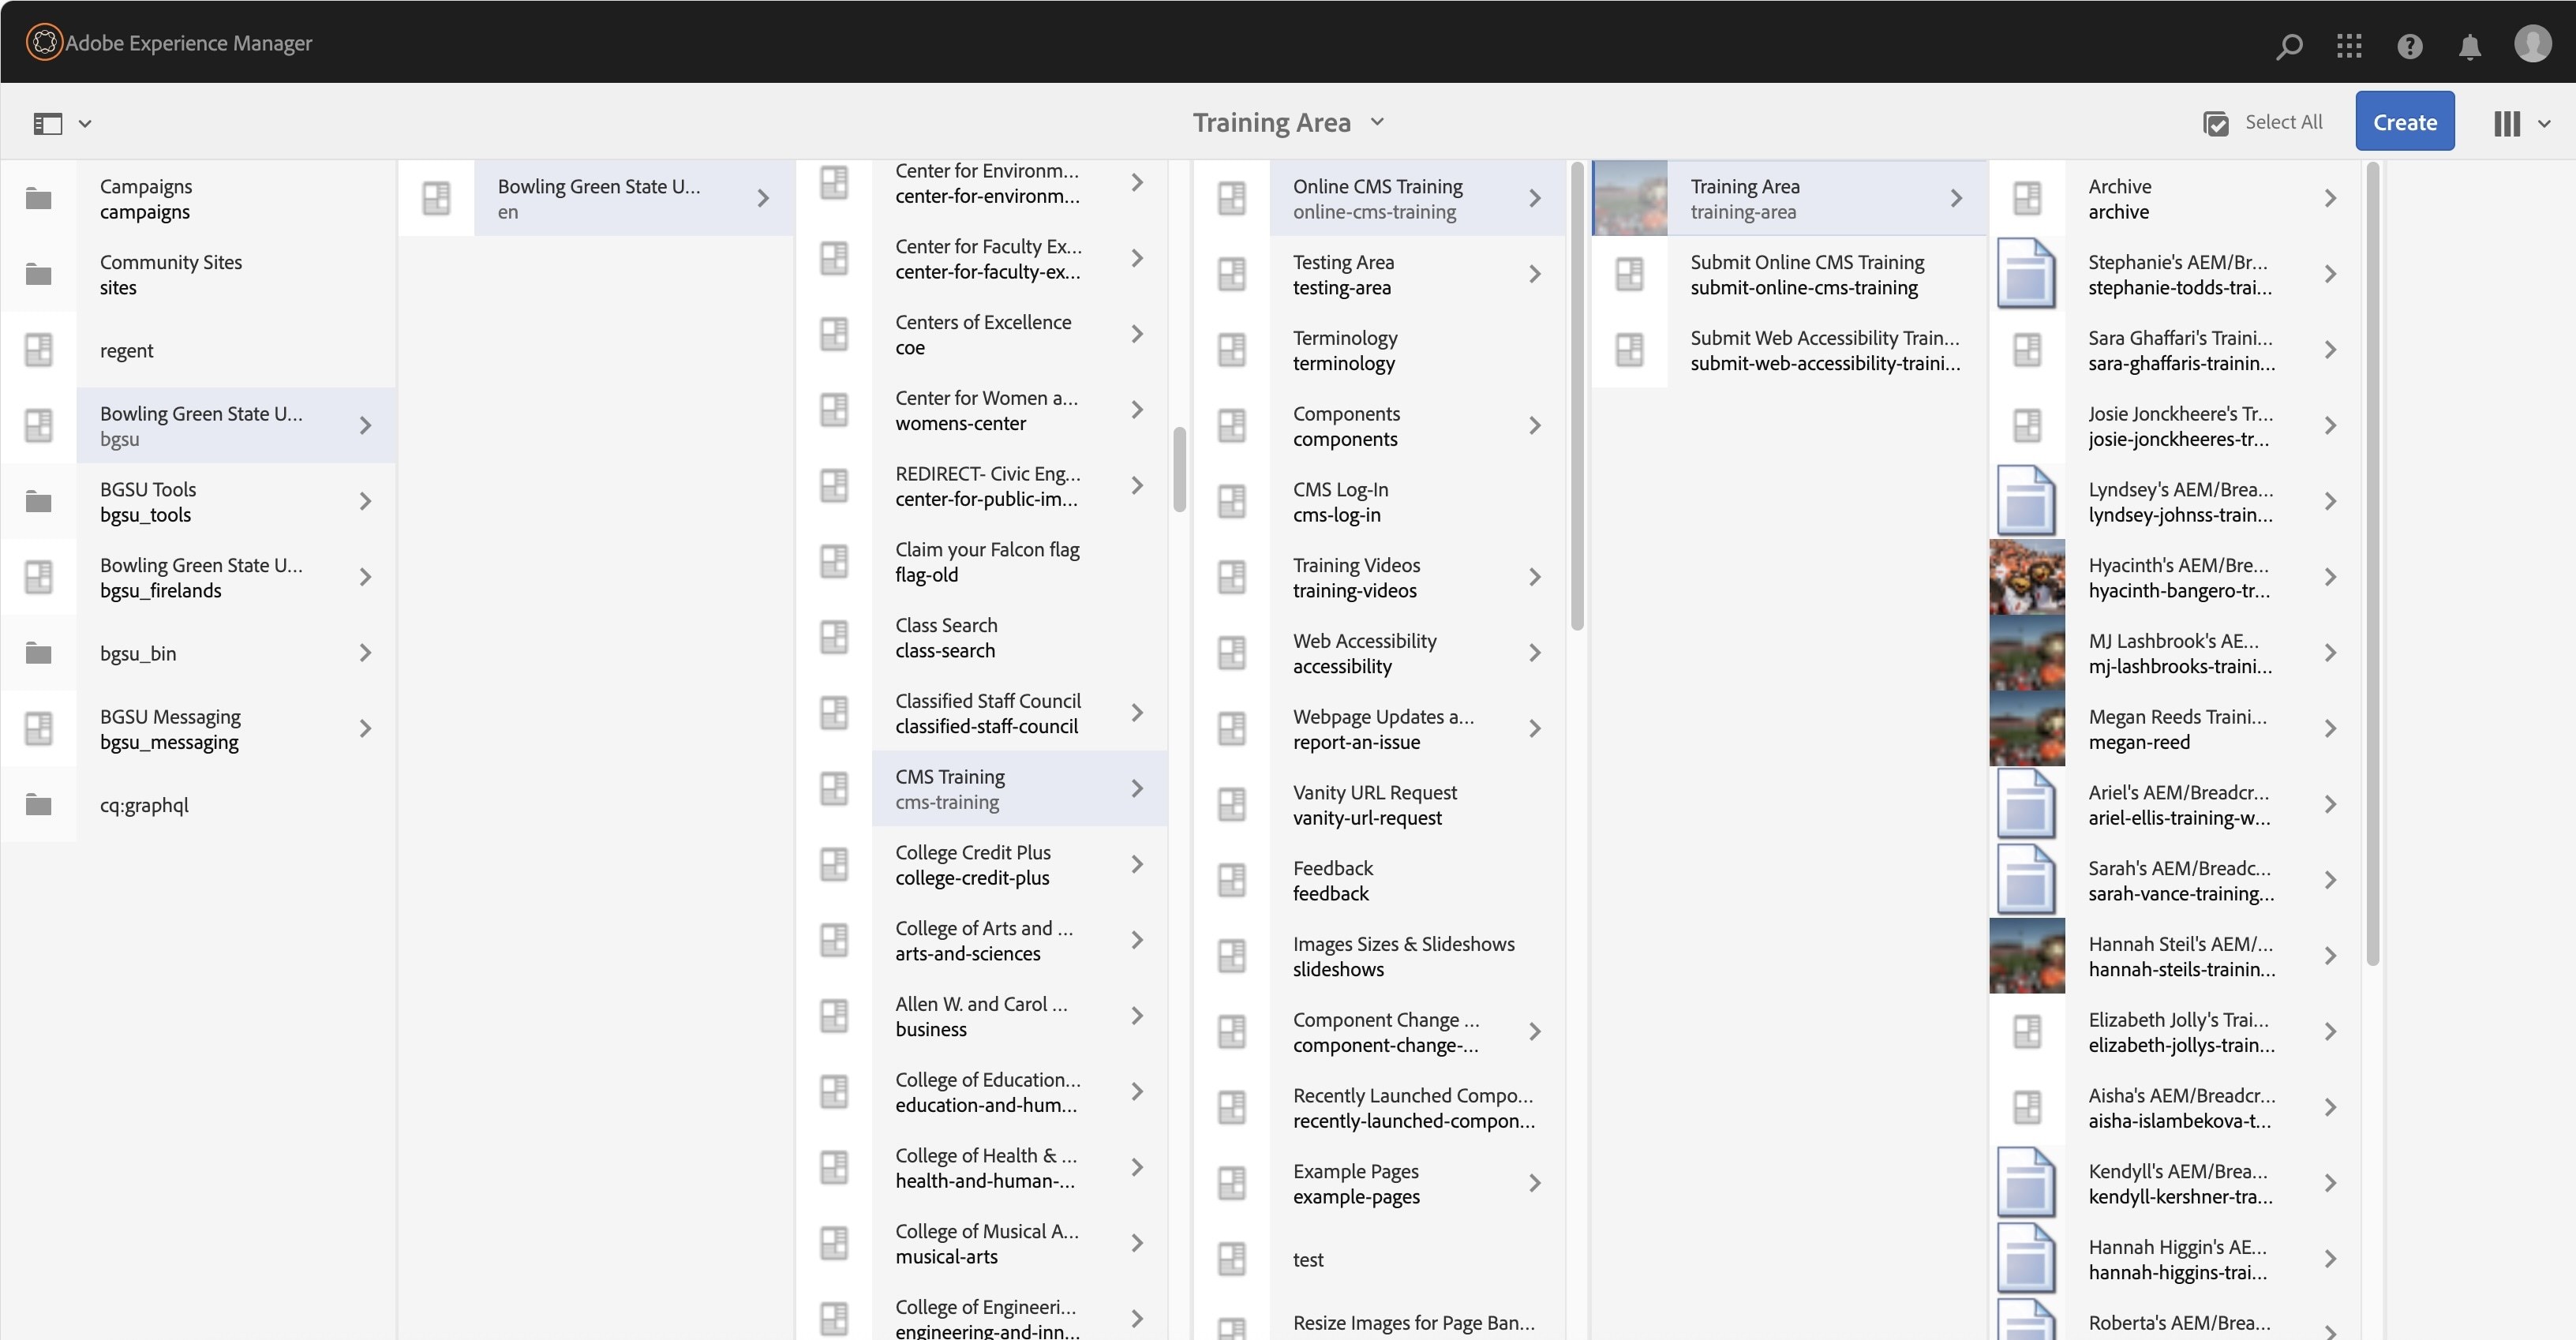Select the CMS Log-In page icon
Viewport: 2576px width, 1340px height.
tap(1232, 501)
